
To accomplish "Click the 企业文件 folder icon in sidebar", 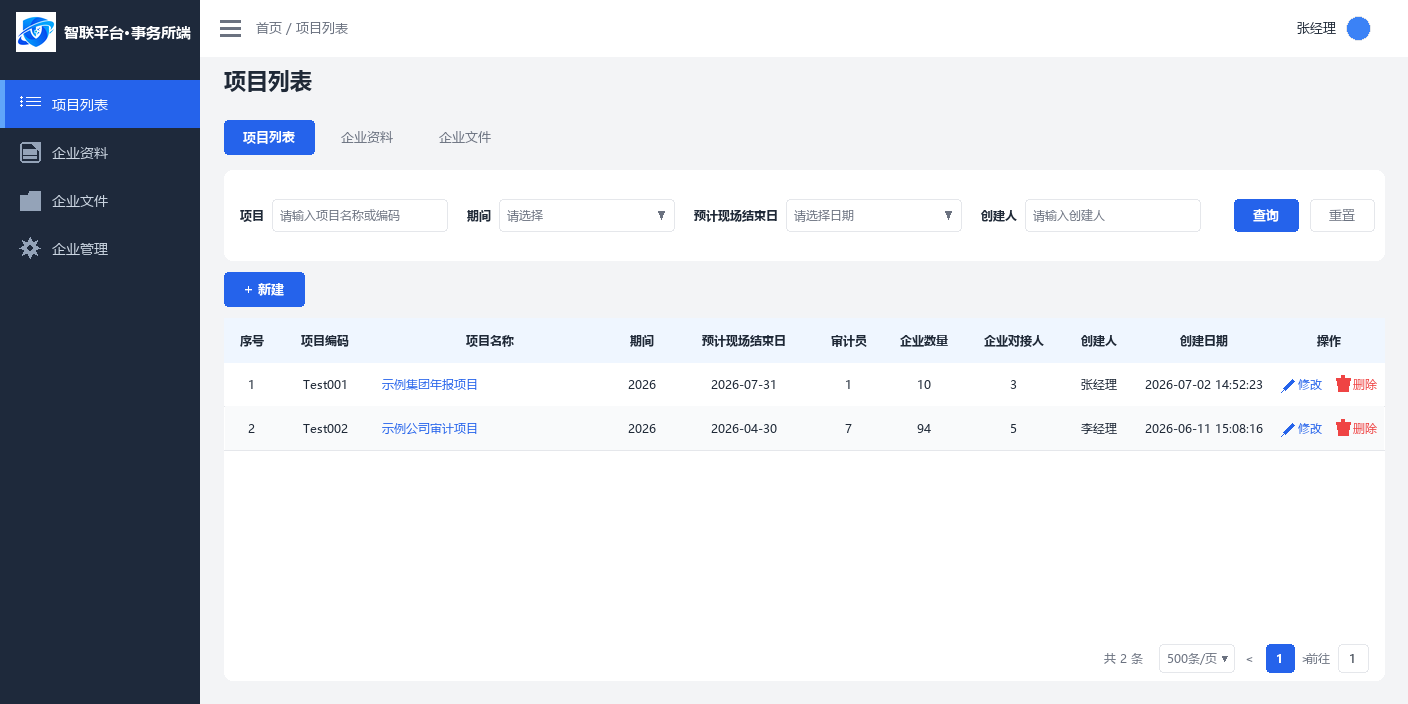I will tap(30, 200).
